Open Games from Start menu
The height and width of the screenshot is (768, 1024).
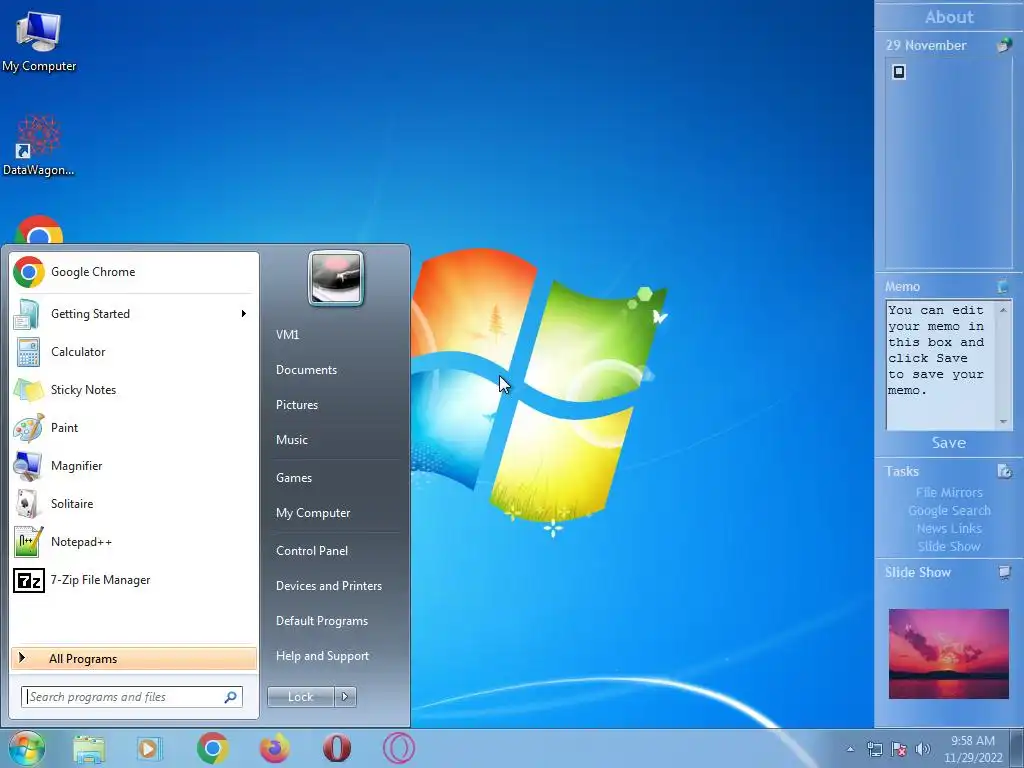point(294,478)
